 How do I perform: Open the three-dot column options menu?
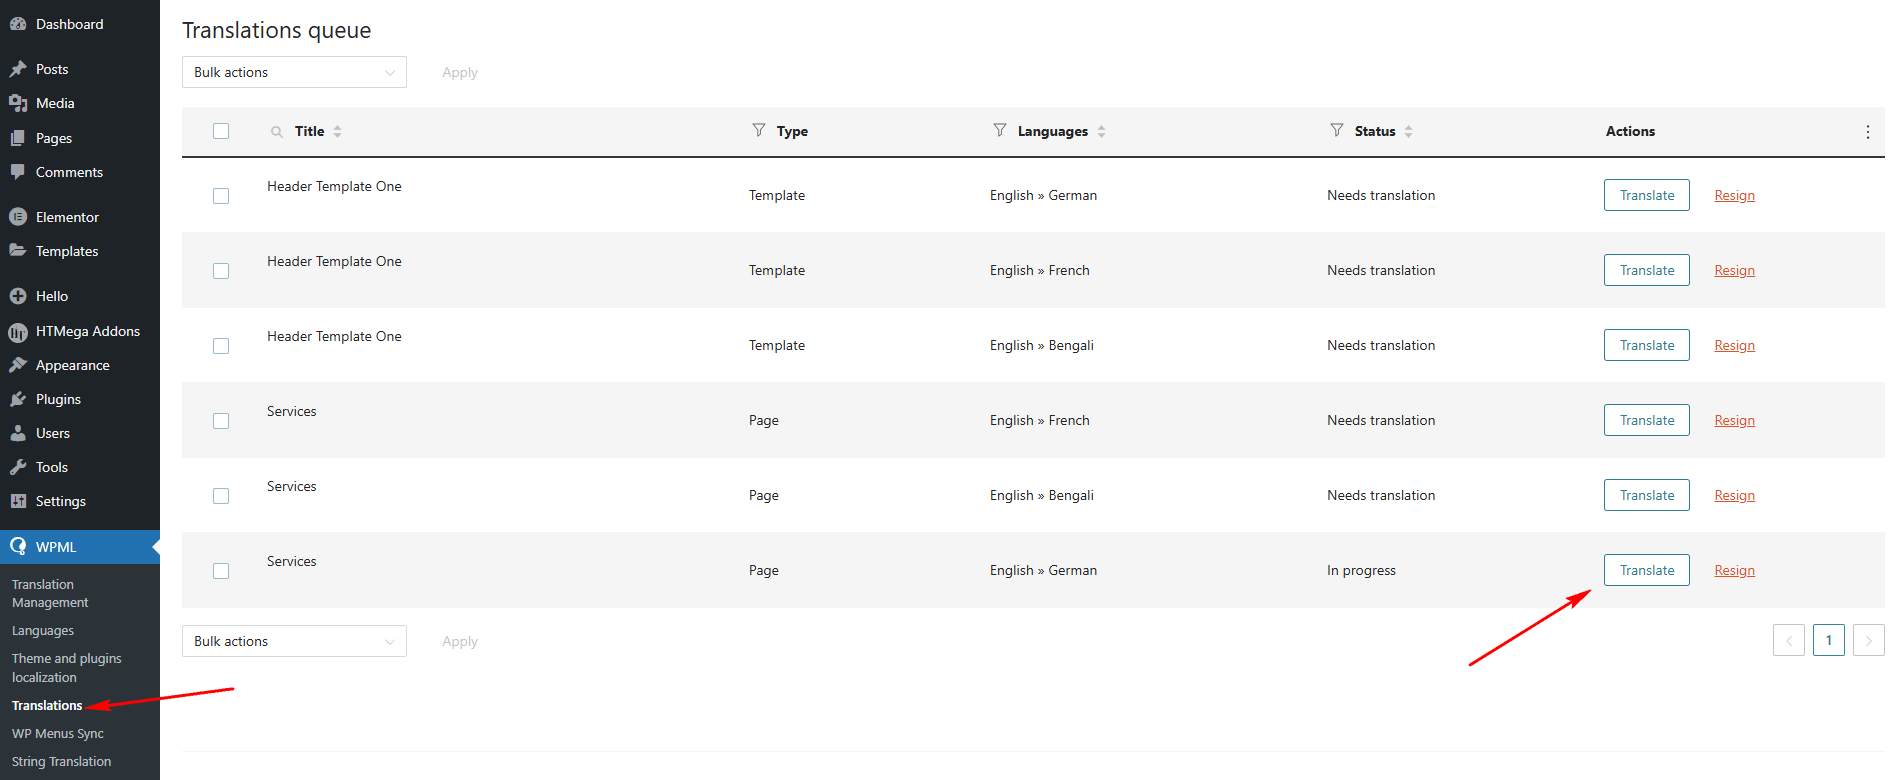click(1867, 132)
